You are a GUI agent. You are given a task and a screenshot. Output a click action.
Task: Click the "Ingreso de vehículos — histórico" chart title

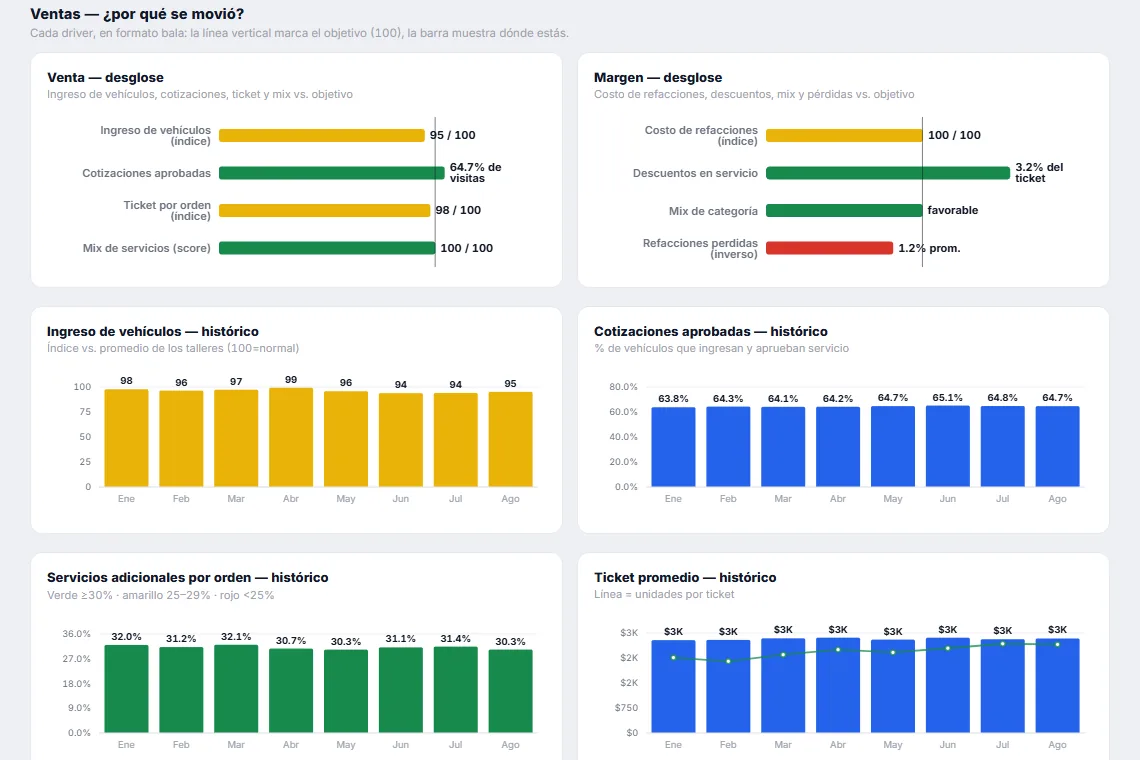click(153, 332)
